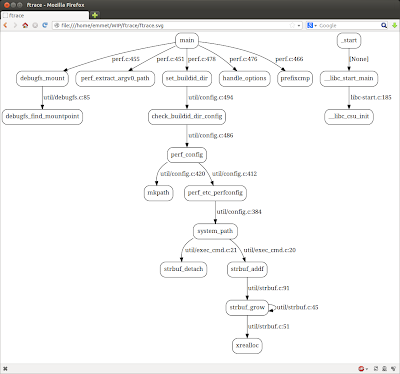400x374 pixels.
Task: Close the add-on bar with the X icon
Action: [x=5, y=369]
